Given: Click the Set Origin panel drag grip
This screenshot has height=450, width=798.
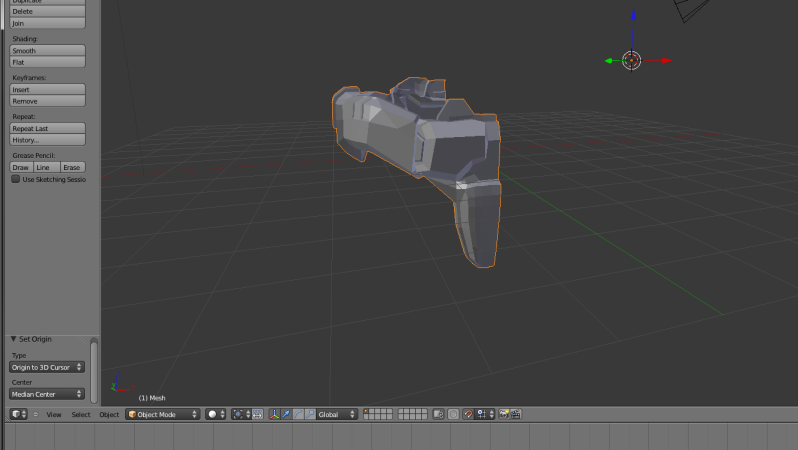Looking at the screenshot, I should pyautogui.click(x=83, y=339).
